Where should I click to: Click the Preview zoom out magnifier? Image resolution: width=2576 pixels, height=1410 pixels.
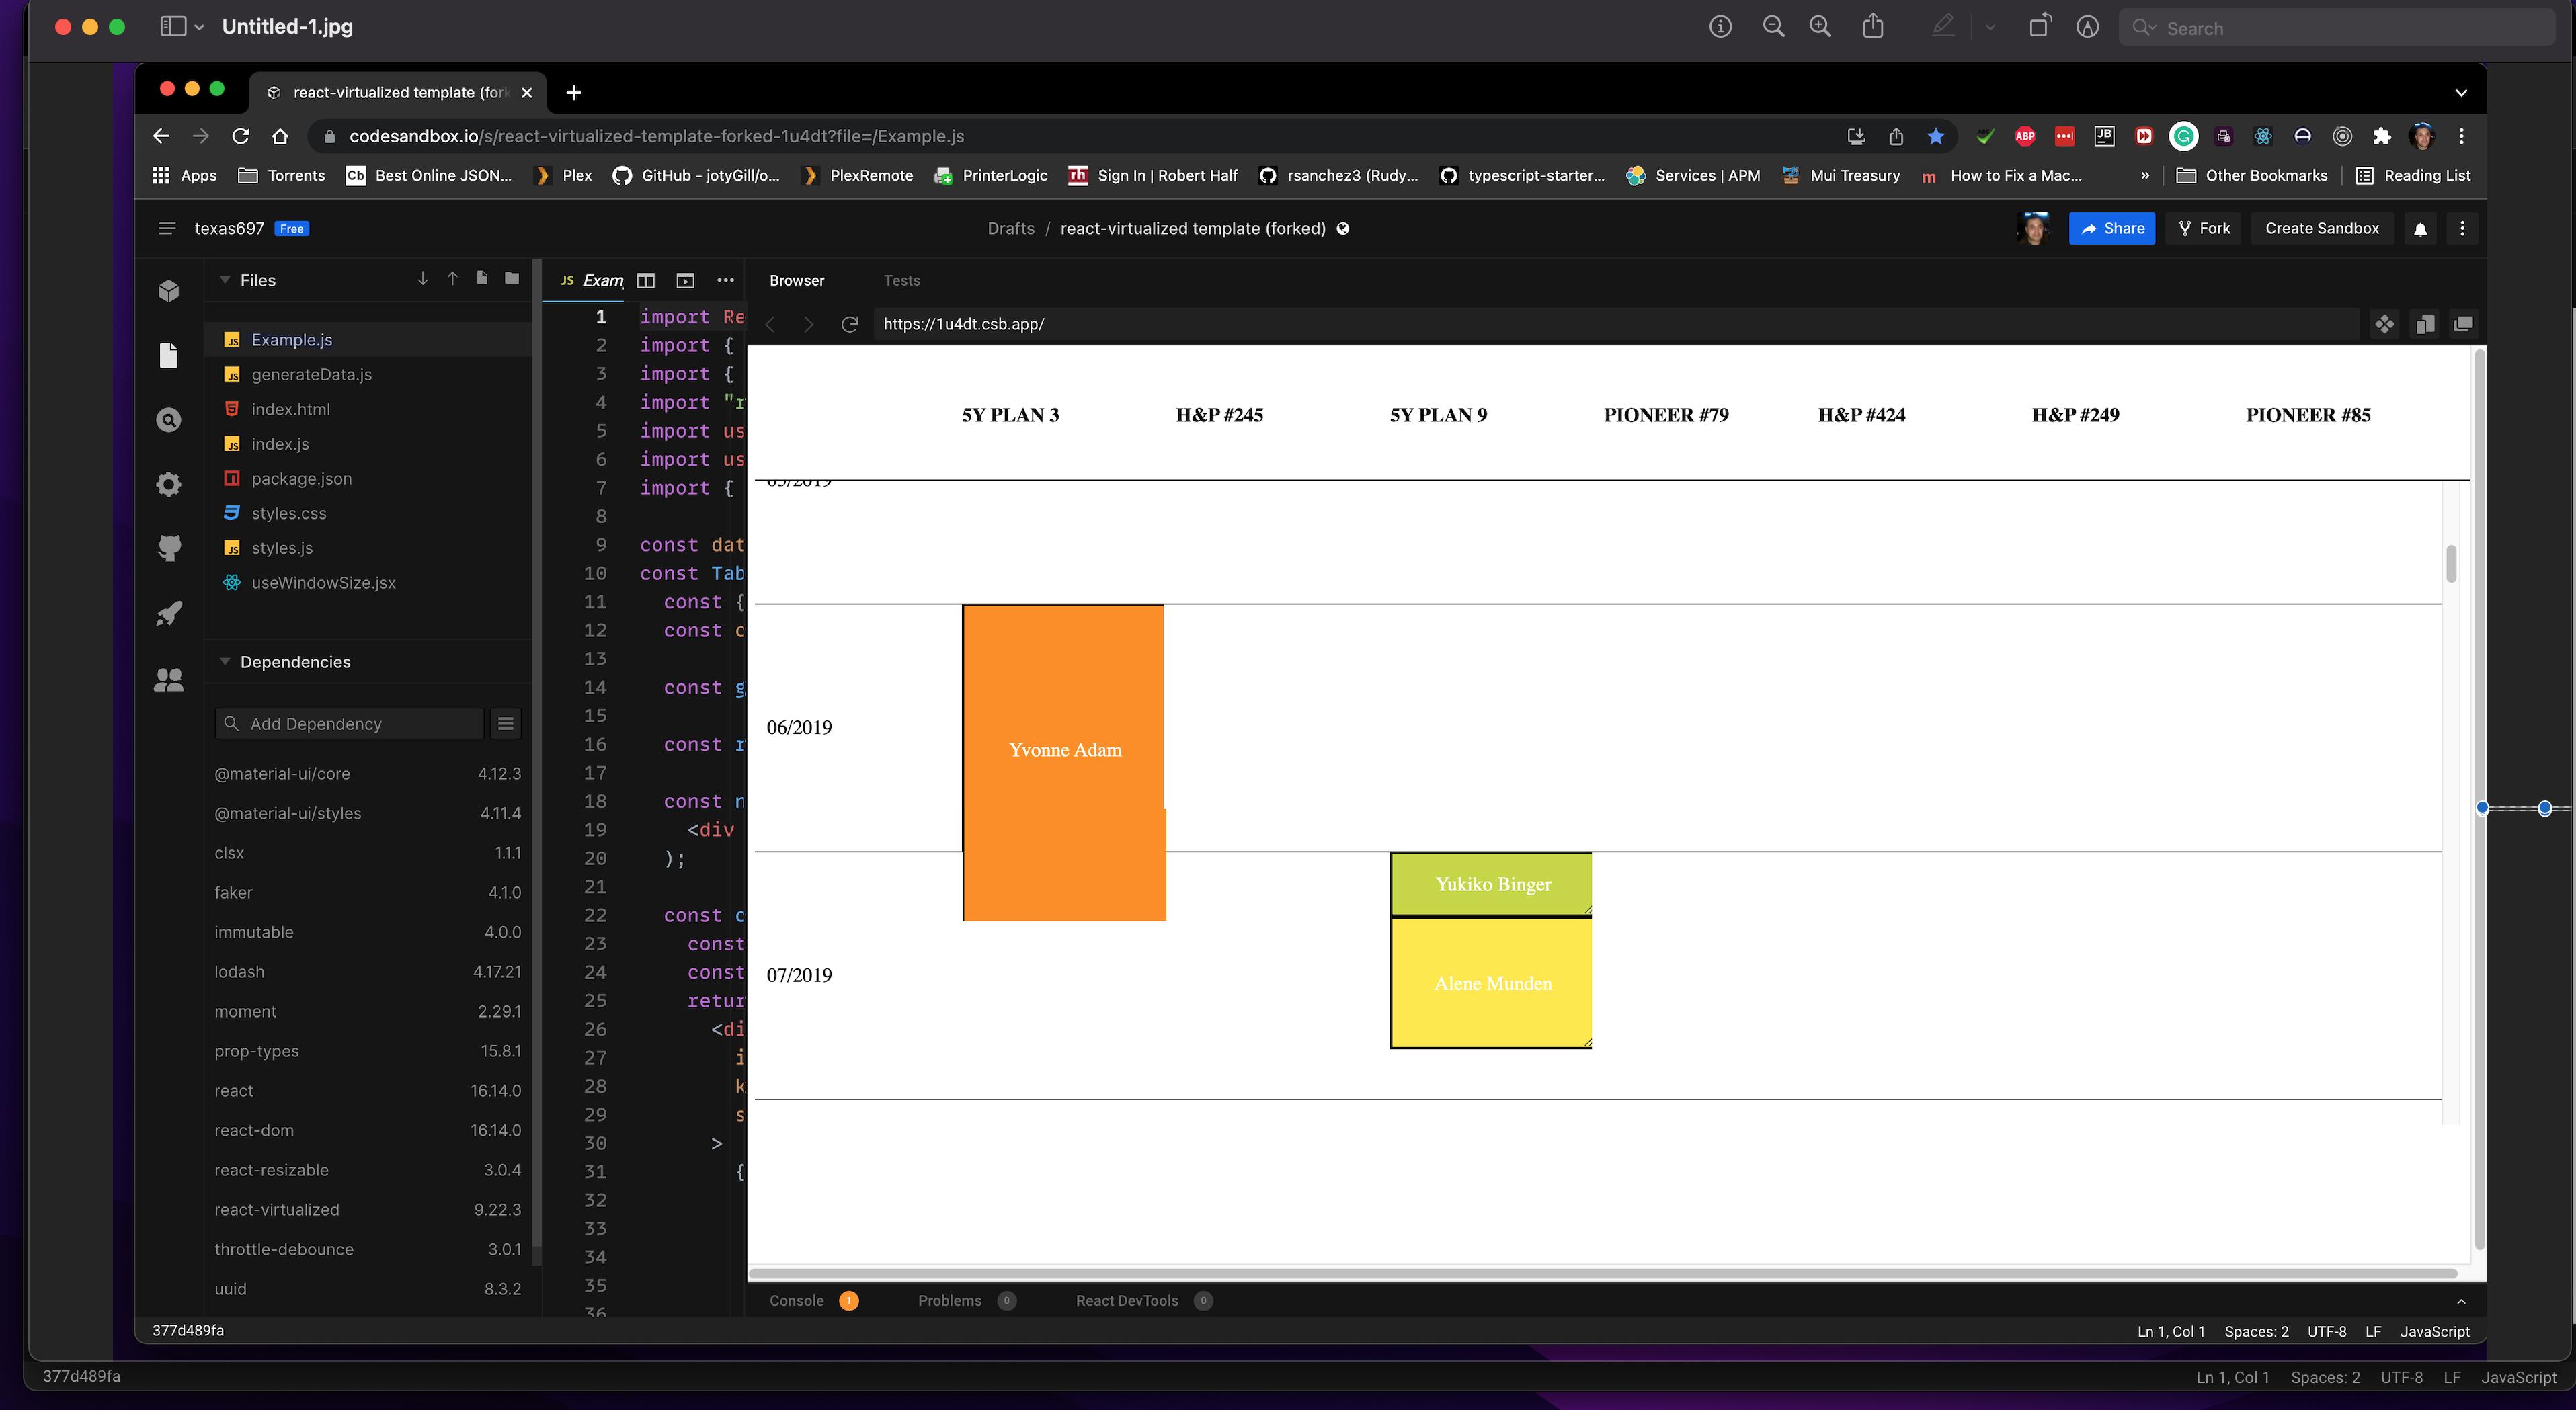pyautogui.click(x=1773, y=27)
